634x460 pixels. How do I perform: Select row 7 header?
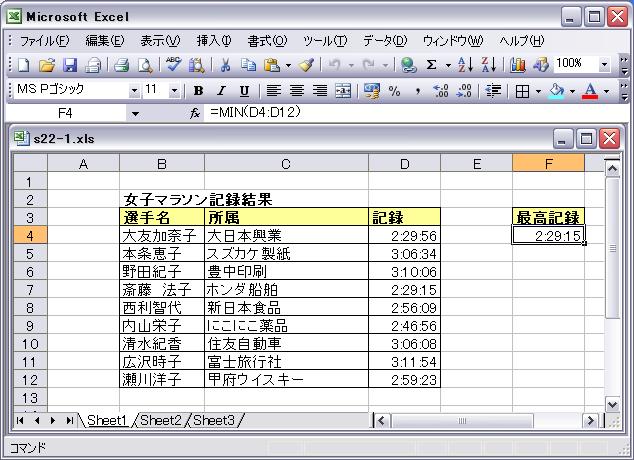(30, 289)
